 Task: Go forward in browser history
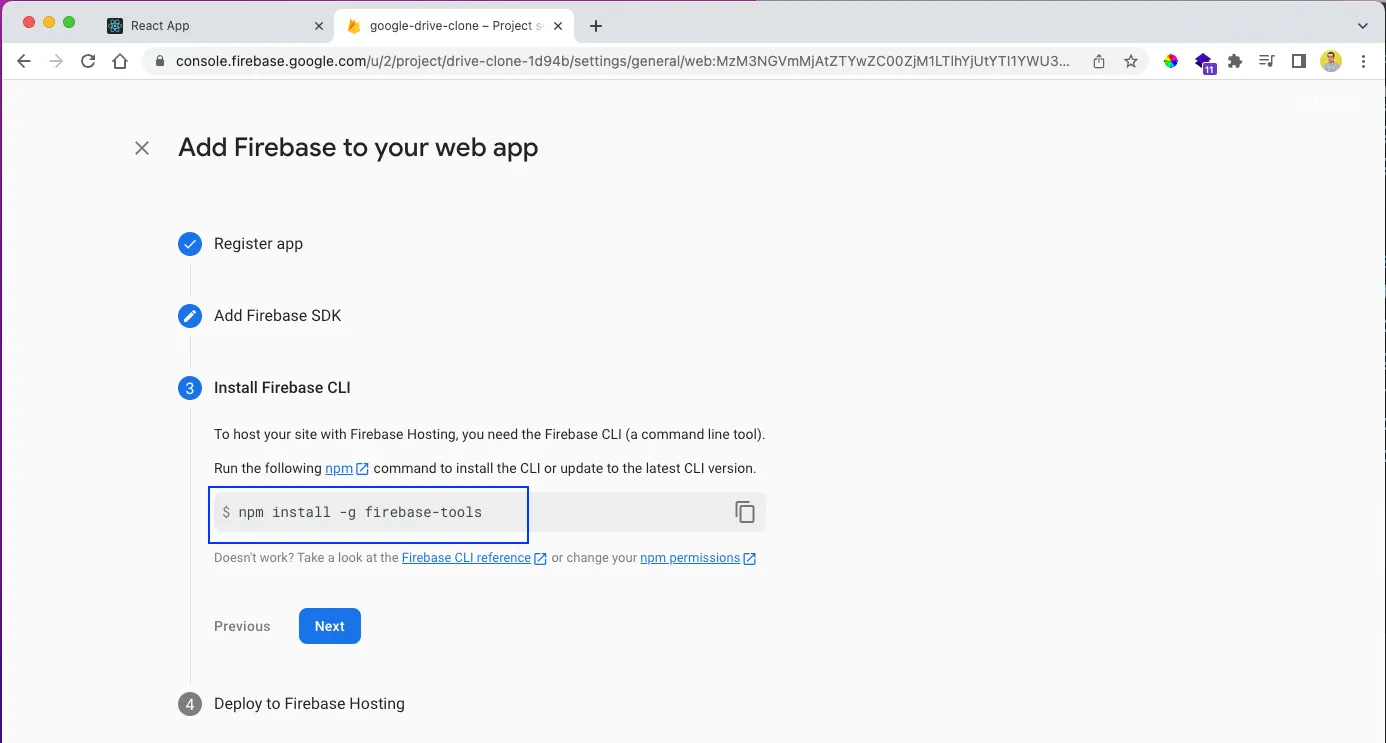click(56, 62)
